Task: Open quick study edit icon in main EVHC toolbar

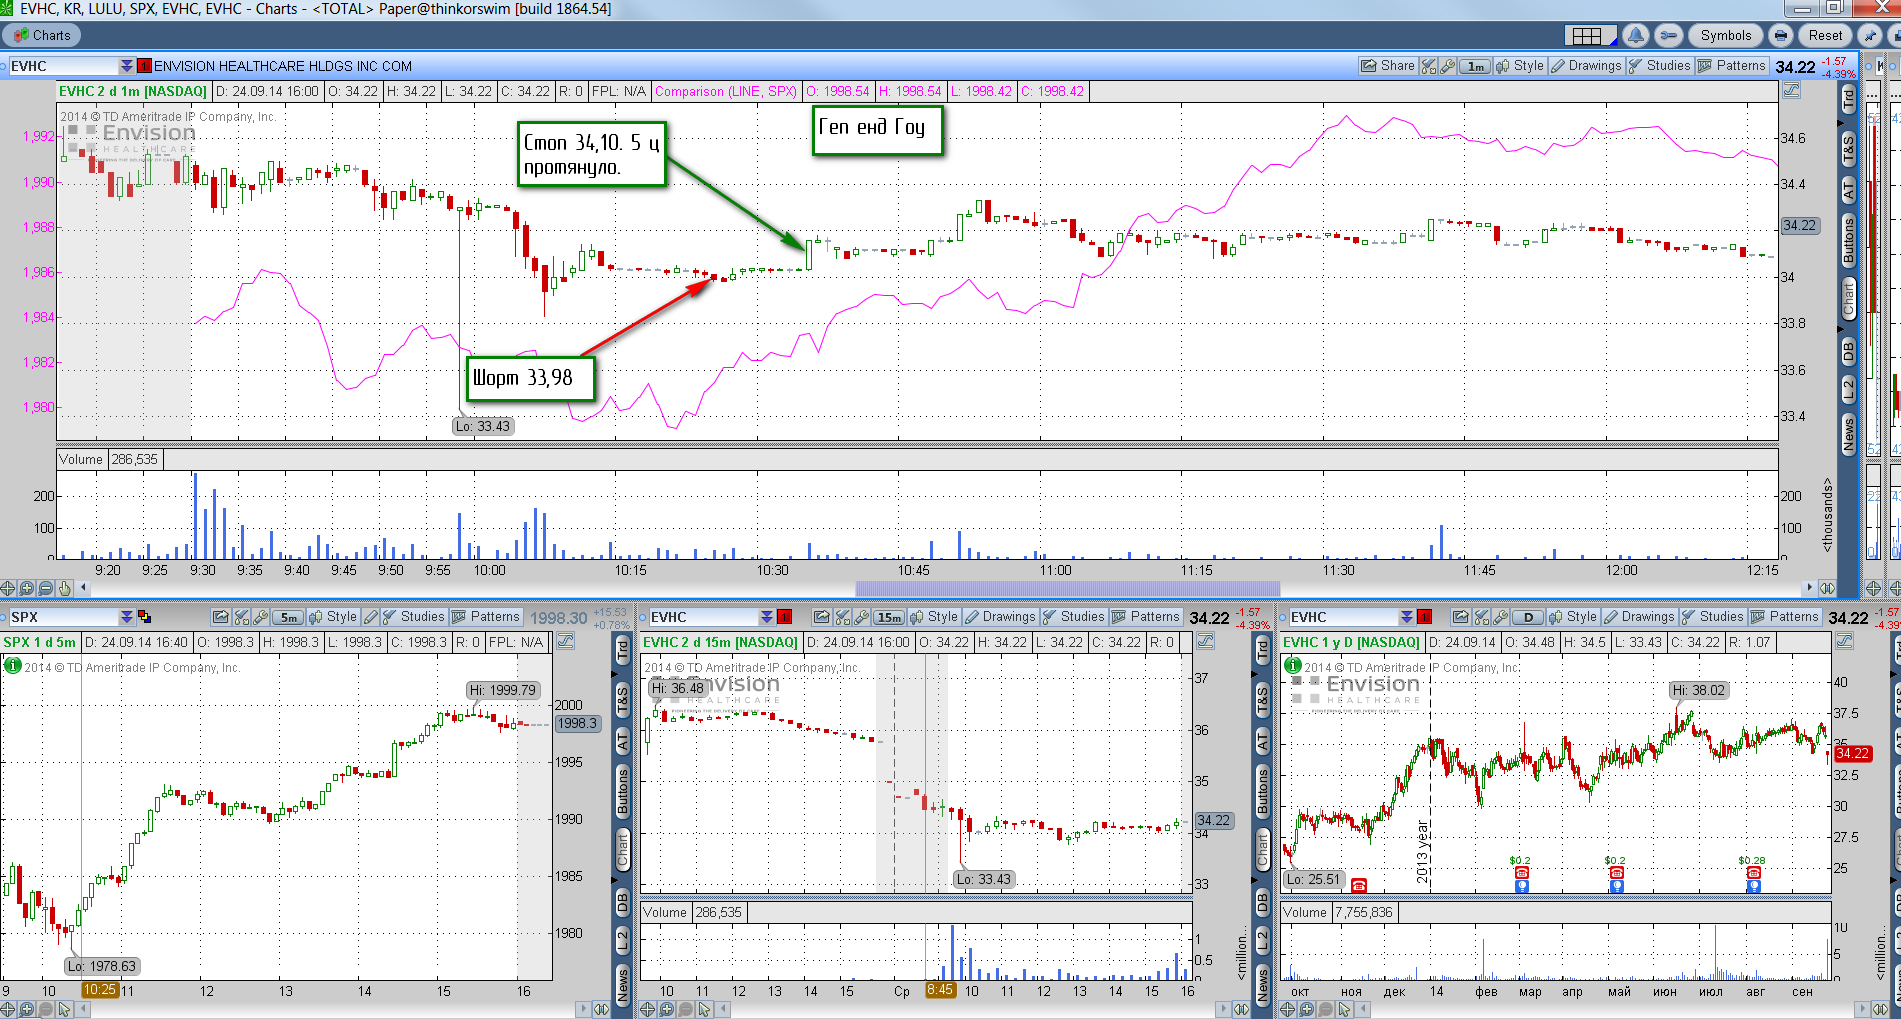Action: click(x=1428, y=66)
